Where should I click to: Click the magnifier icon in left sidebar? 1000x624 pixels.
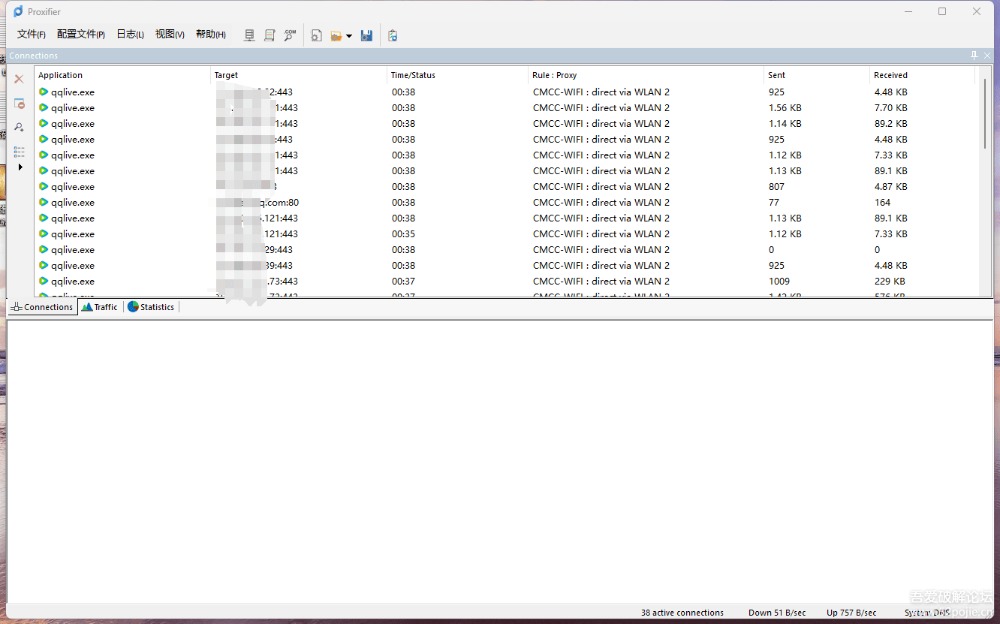pos(19,127)
